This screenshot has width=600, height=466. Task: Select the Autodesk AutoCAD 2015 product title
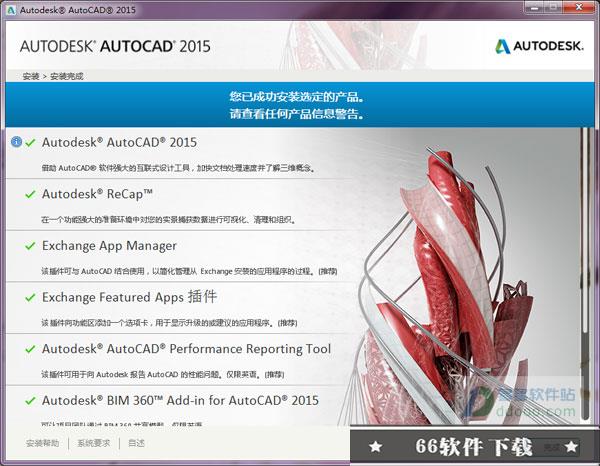(119, 142)
